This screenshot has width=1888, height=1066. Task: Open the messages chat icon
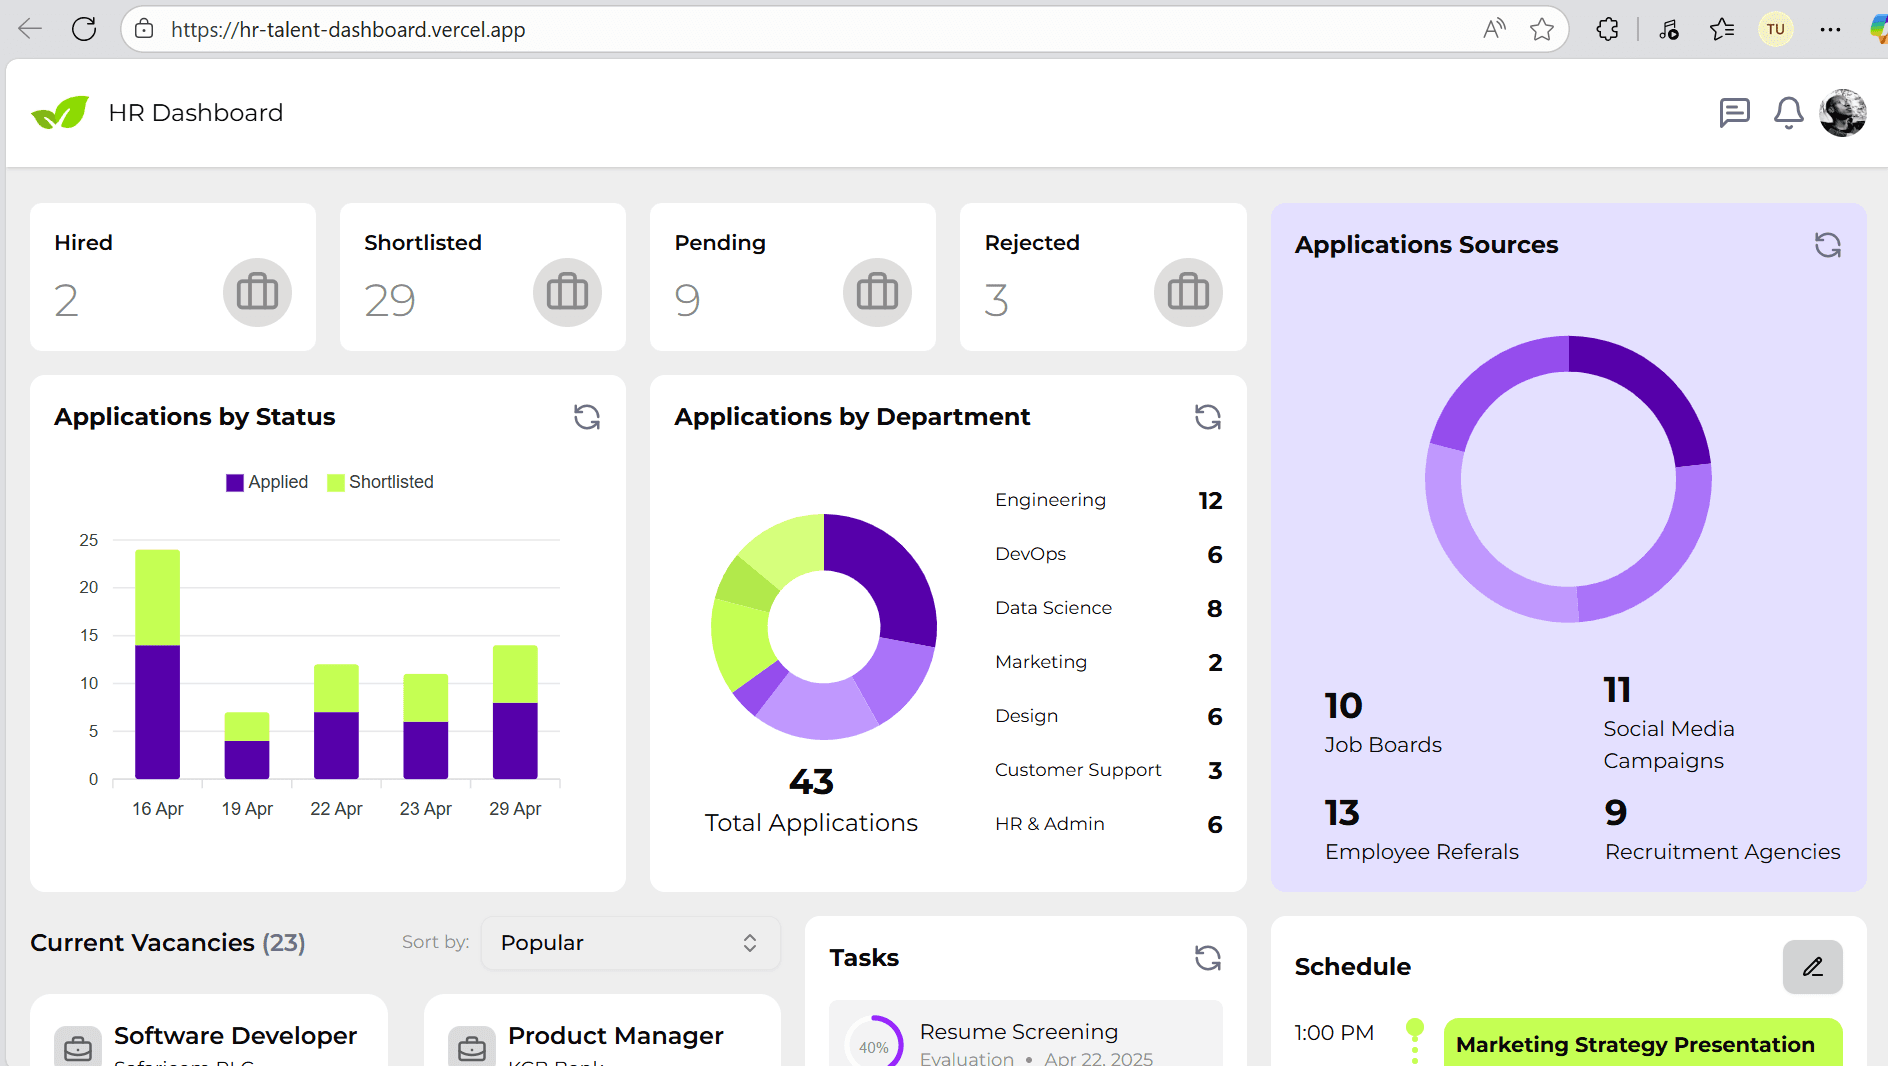[x=1734, y=113]
